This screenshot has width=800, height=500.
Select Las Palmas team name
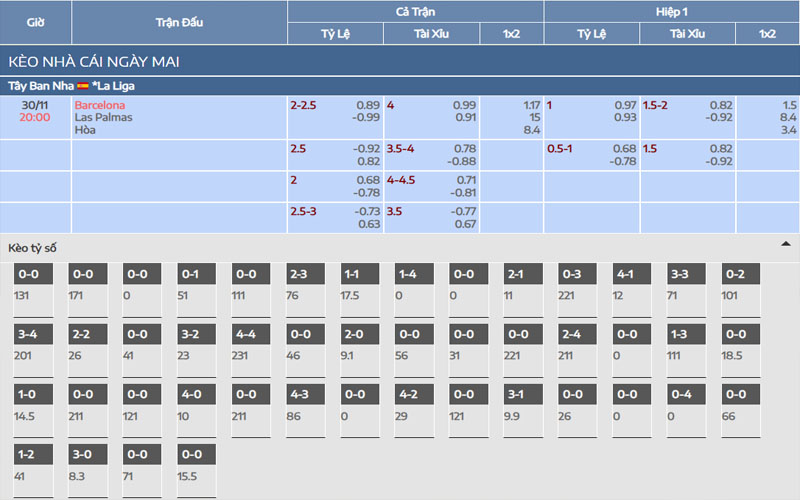[103, 117]
